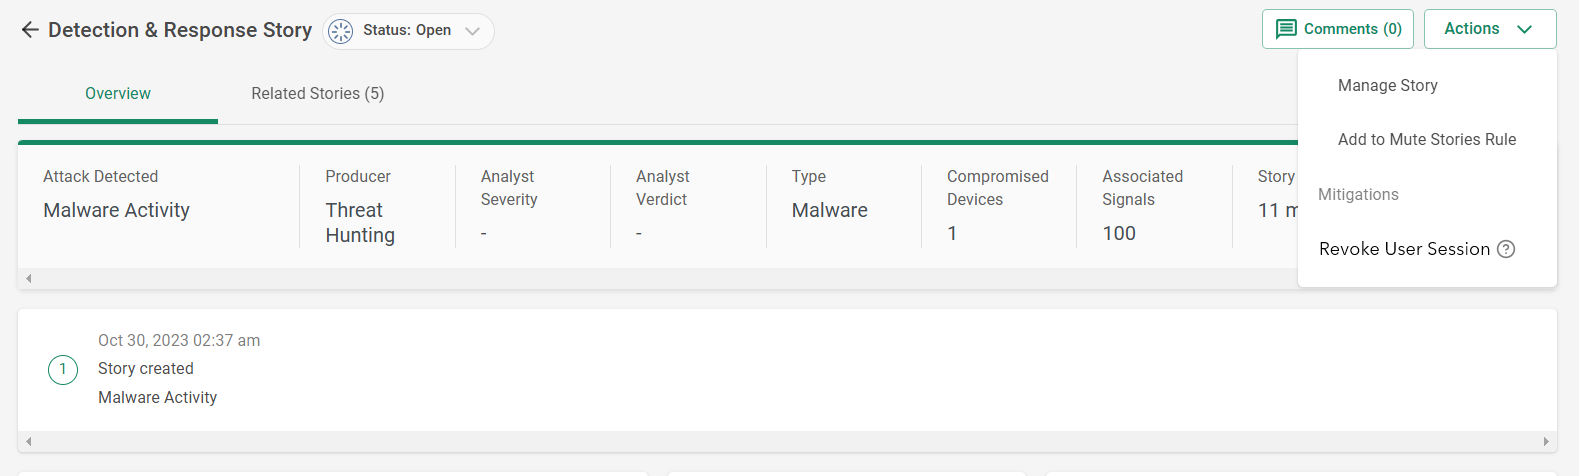Expand the Status: Open dropdown

(x=408, y=31)
